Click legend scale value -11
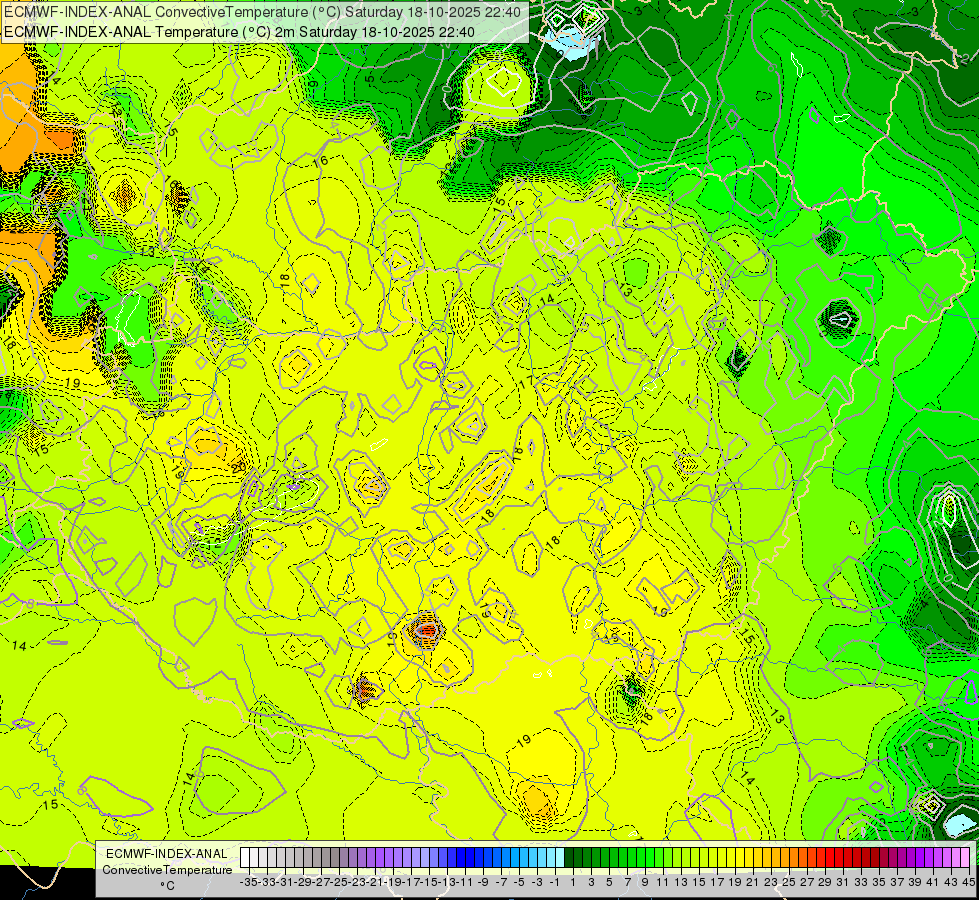The height and width of the screenshot is (900, 979). 465,883
